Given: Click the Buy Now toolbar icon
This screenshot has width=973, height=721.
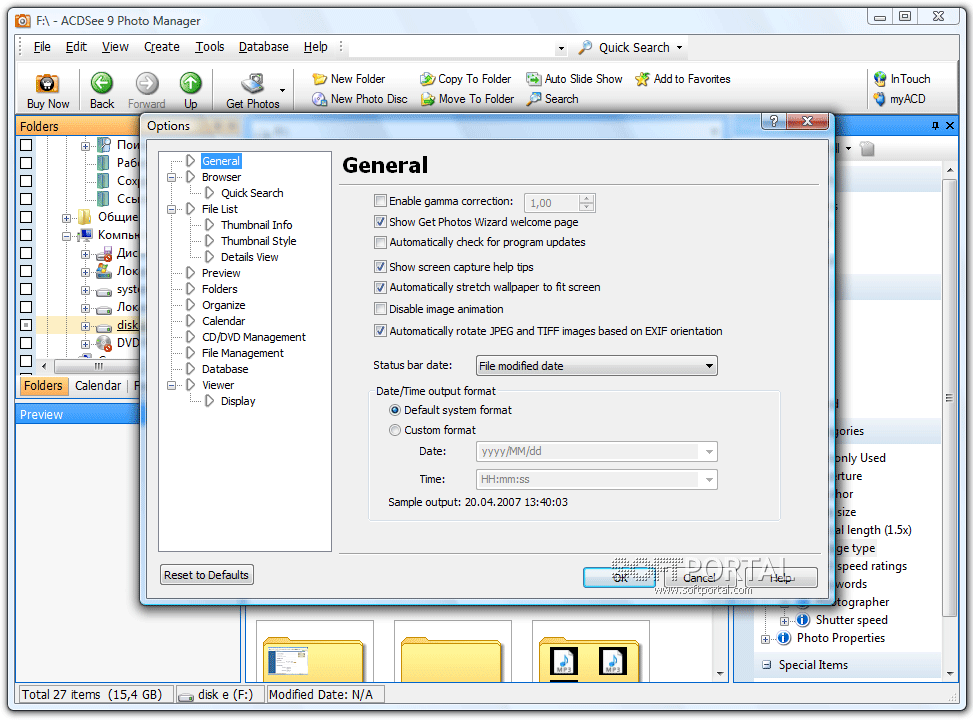Looking at the screenshot, I should point(47,84).
